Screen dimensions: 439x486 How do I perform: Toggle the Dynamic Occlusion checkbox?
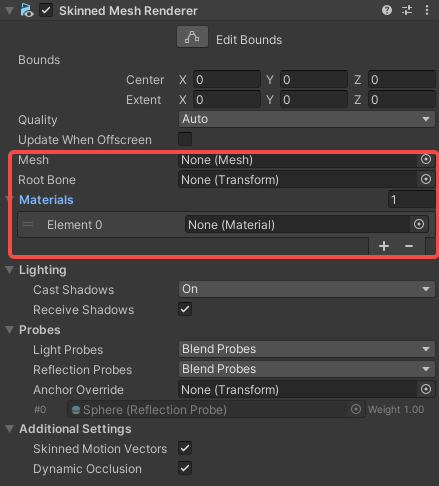point(185,468)
